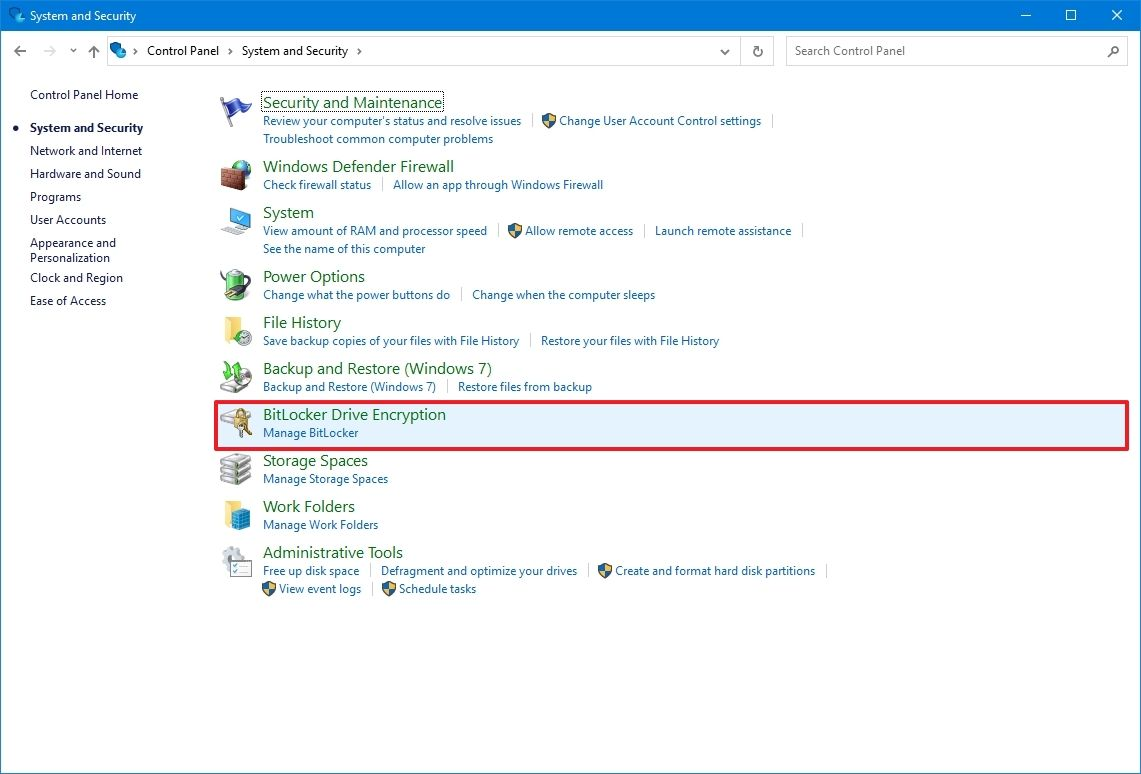The image size is (1141, 774).
Task: Click Restore files from backup
Action: click(525, 387)
